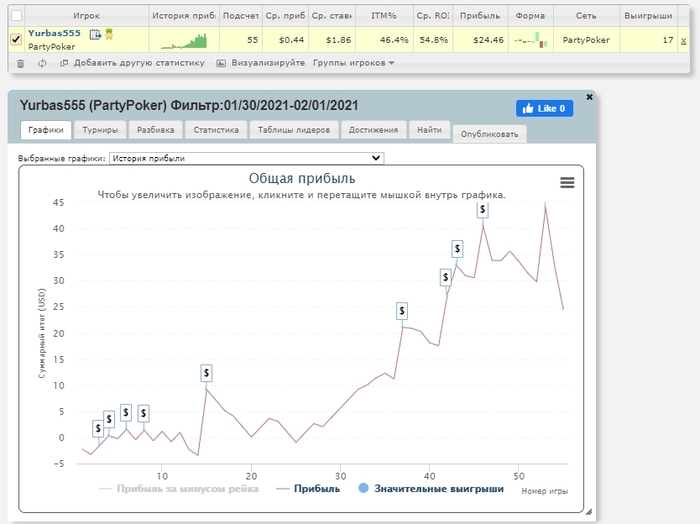The height and width of the screenshot is (524, 700).
Task: Click the $ win marker at game 46
Action: coord(482,209)
